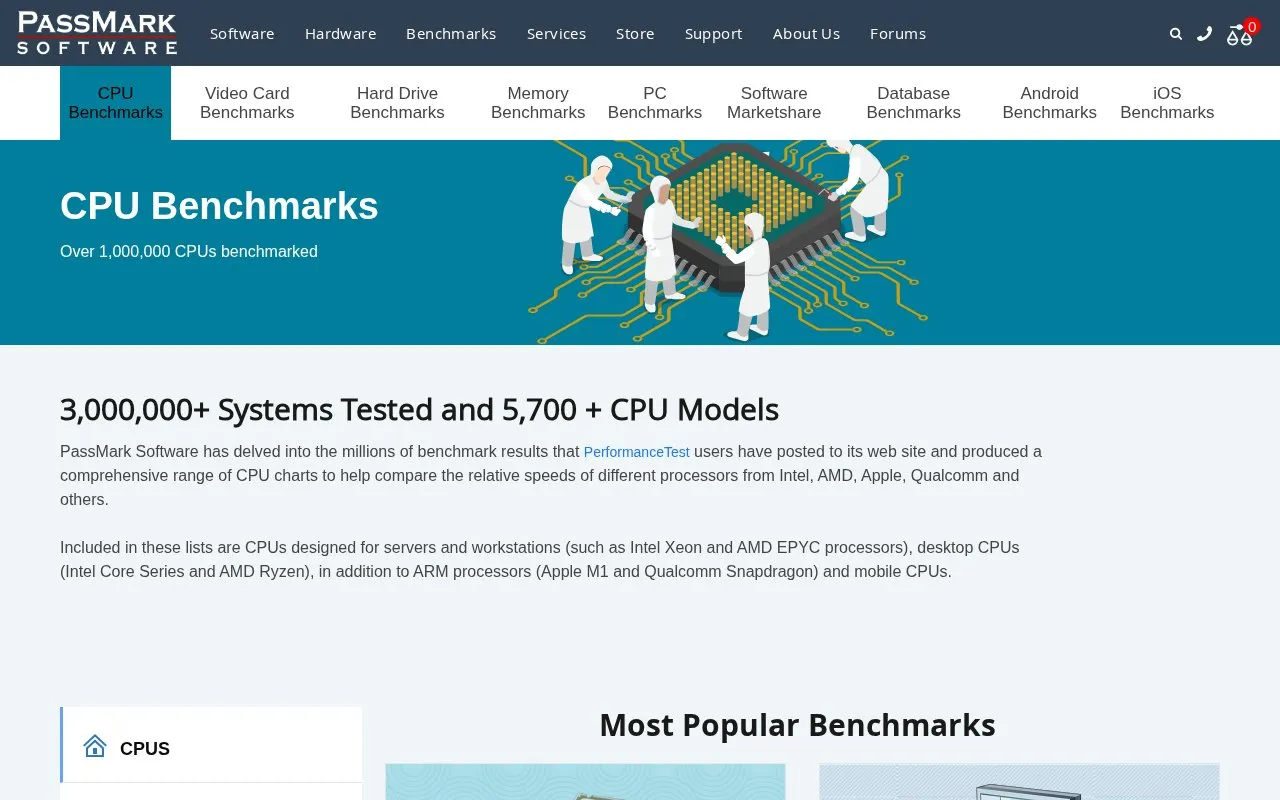Click the house icon beside CPUS
Image resolution: width=1280 pixels, height=800 pixels.
95,746
